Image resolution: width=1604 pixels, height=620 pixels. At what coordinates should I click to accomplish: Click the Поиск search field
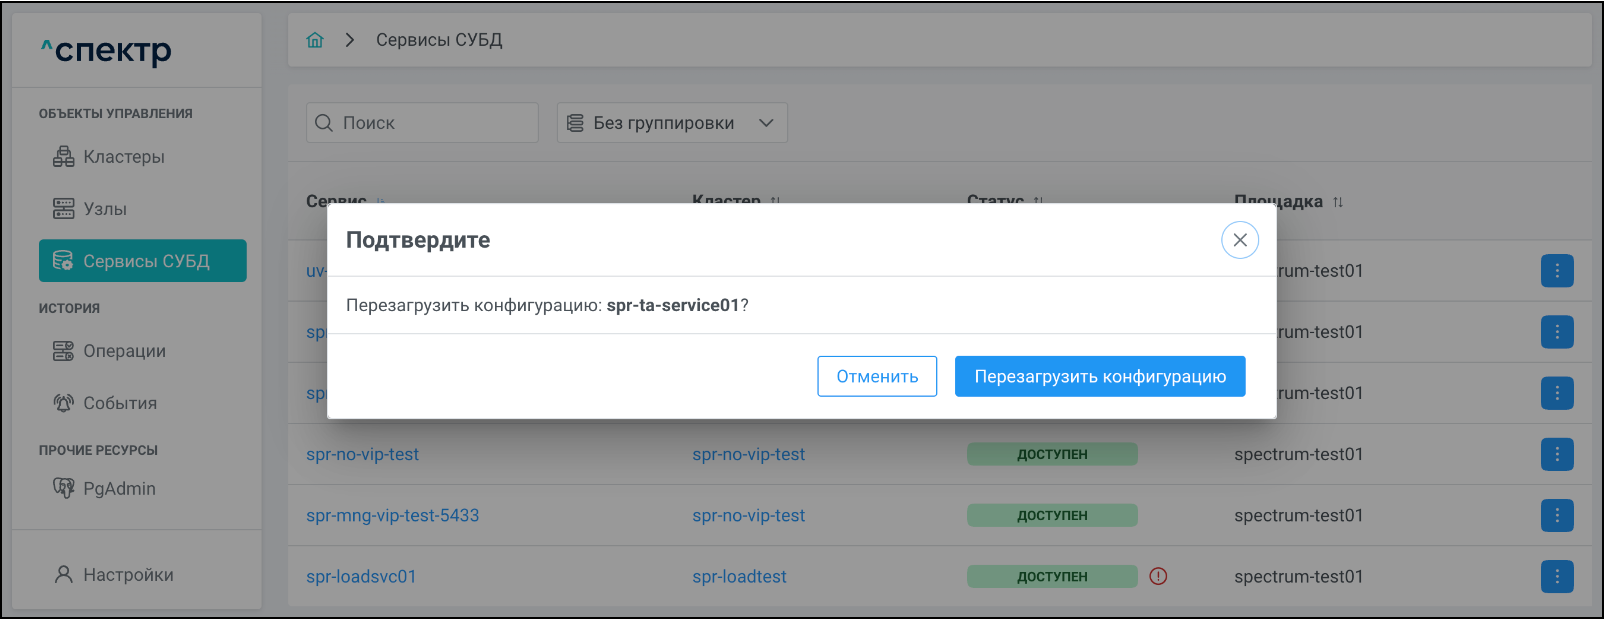(x=422, y=123)
